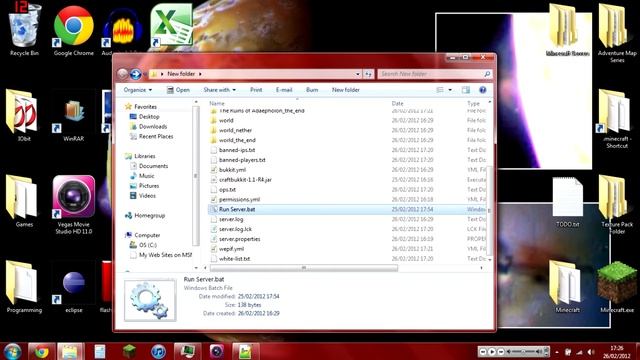Open iTunes from the taskbar

click(x=158, y=351)
